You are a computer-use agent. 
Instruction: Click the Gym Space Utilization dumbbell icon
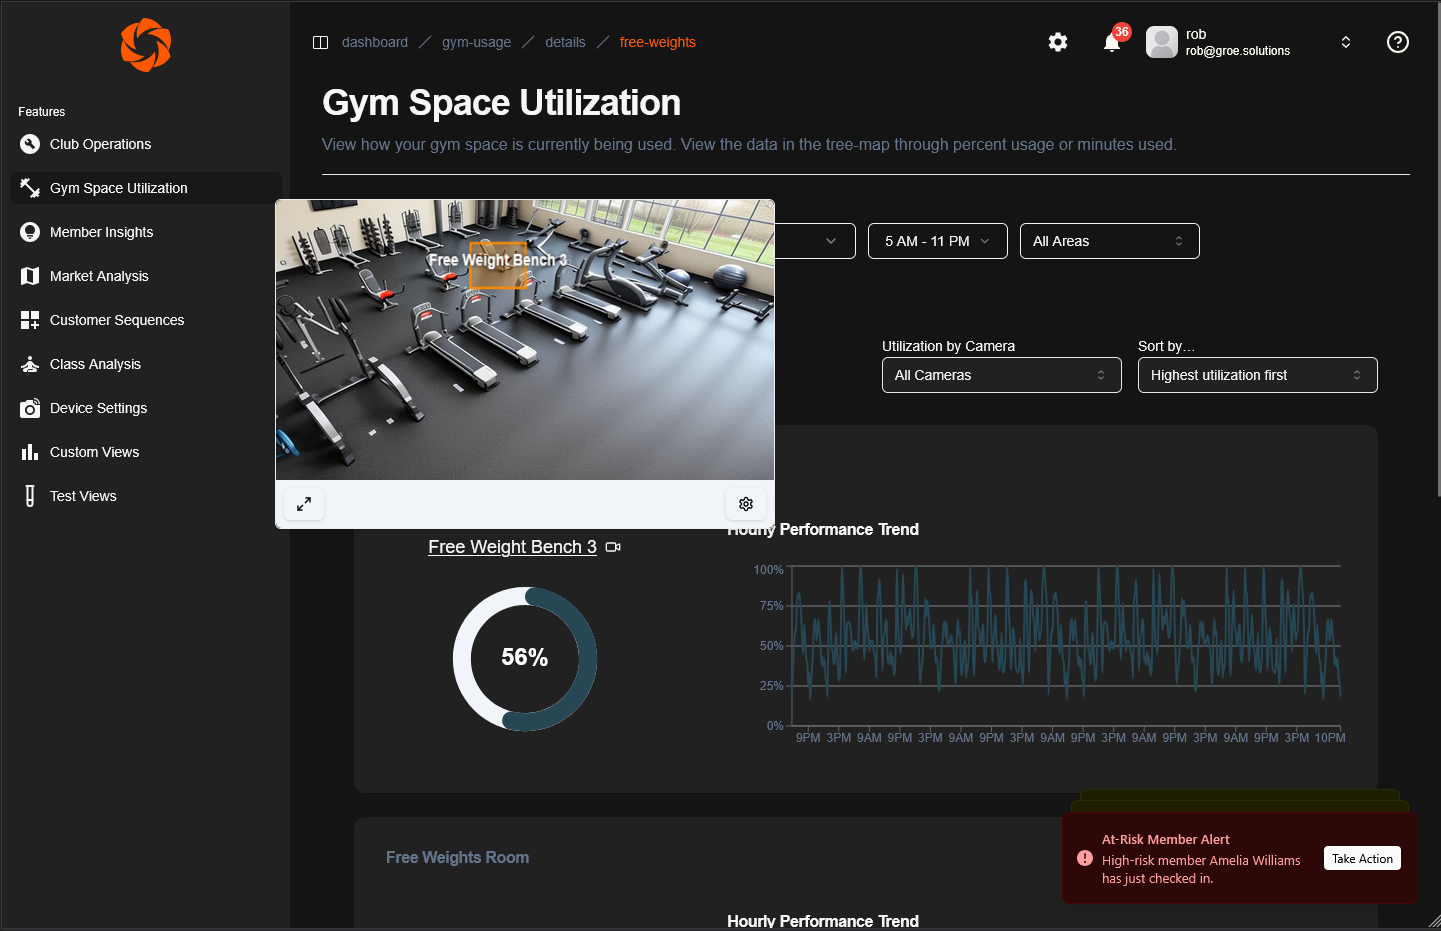tap(30, 188)
